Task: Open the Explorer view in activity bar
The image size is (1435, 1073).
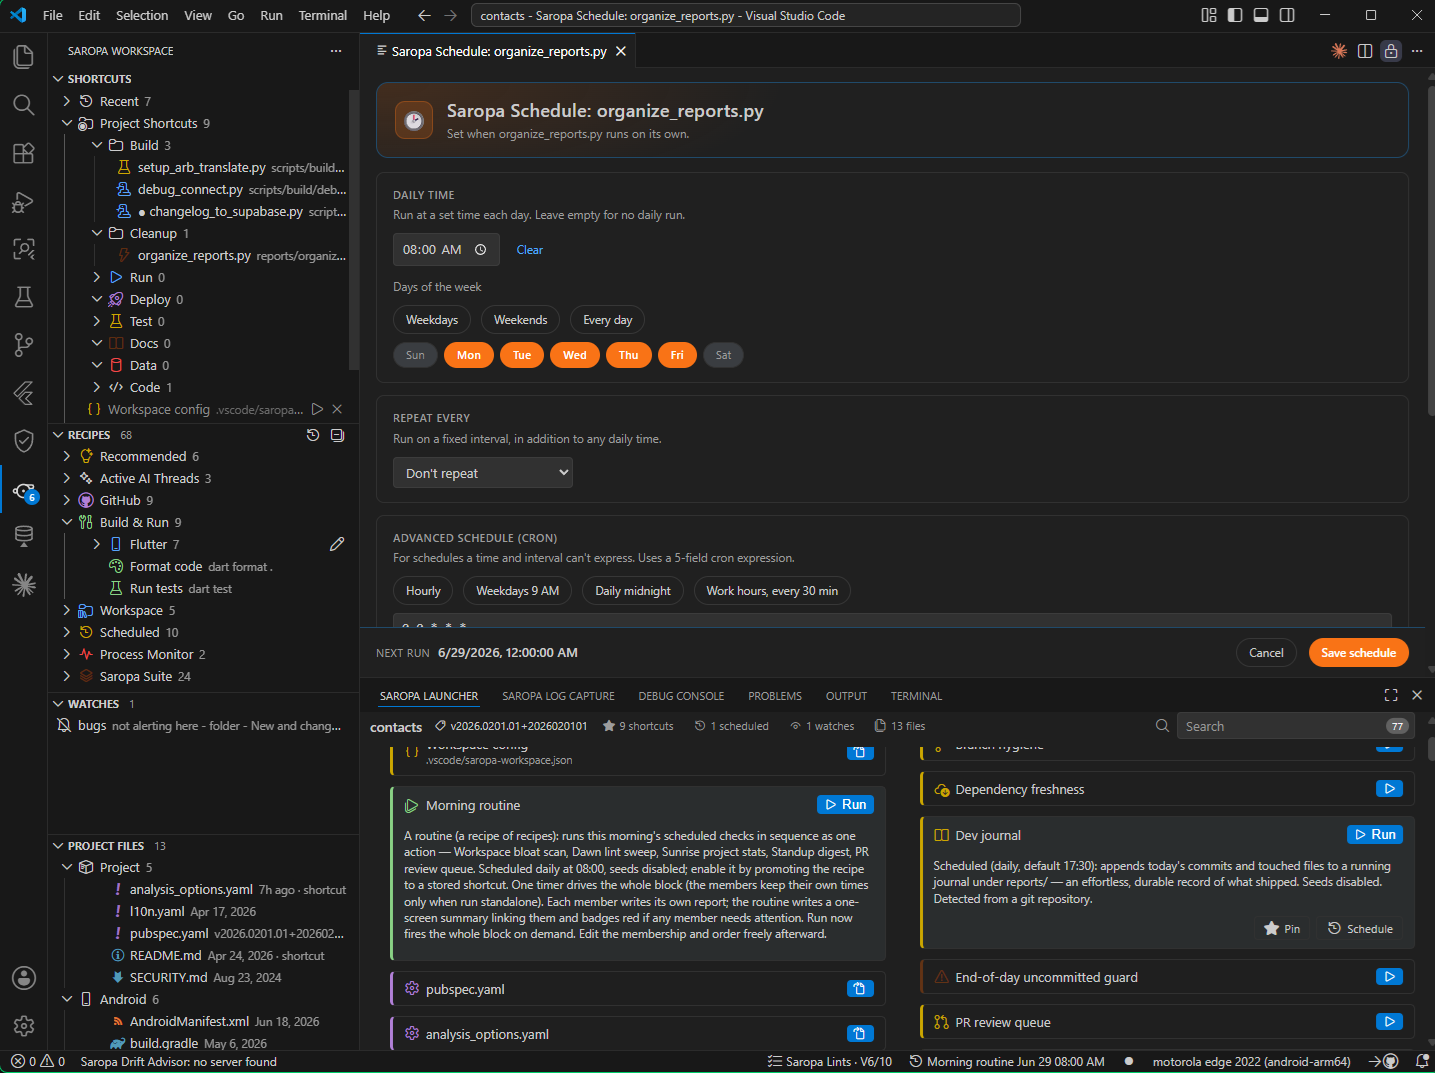Action: [24, 57]
